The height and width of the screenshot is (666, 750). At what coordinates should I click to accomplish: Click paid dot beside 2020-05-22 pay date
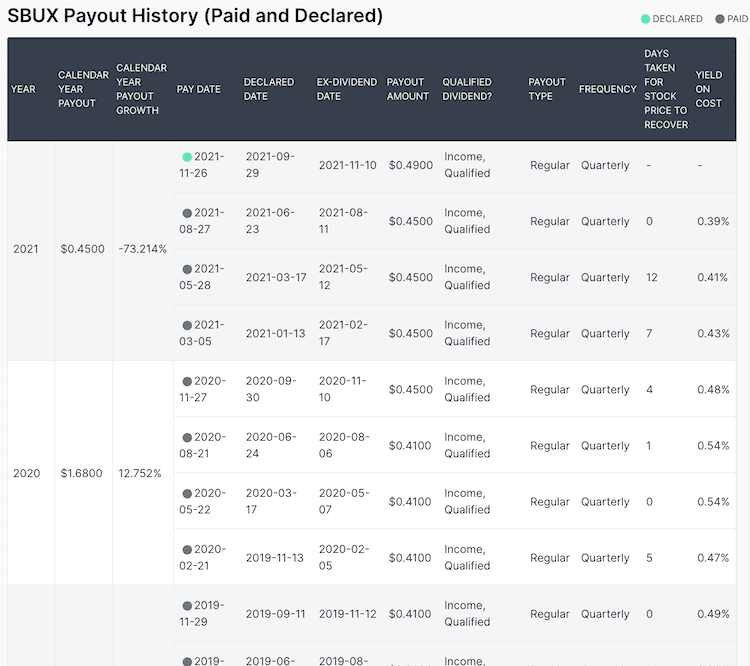coord(188,493)
